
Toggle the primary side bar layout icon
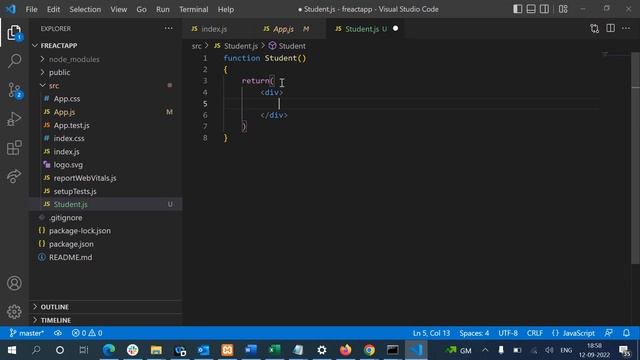(x=518, y=9)
